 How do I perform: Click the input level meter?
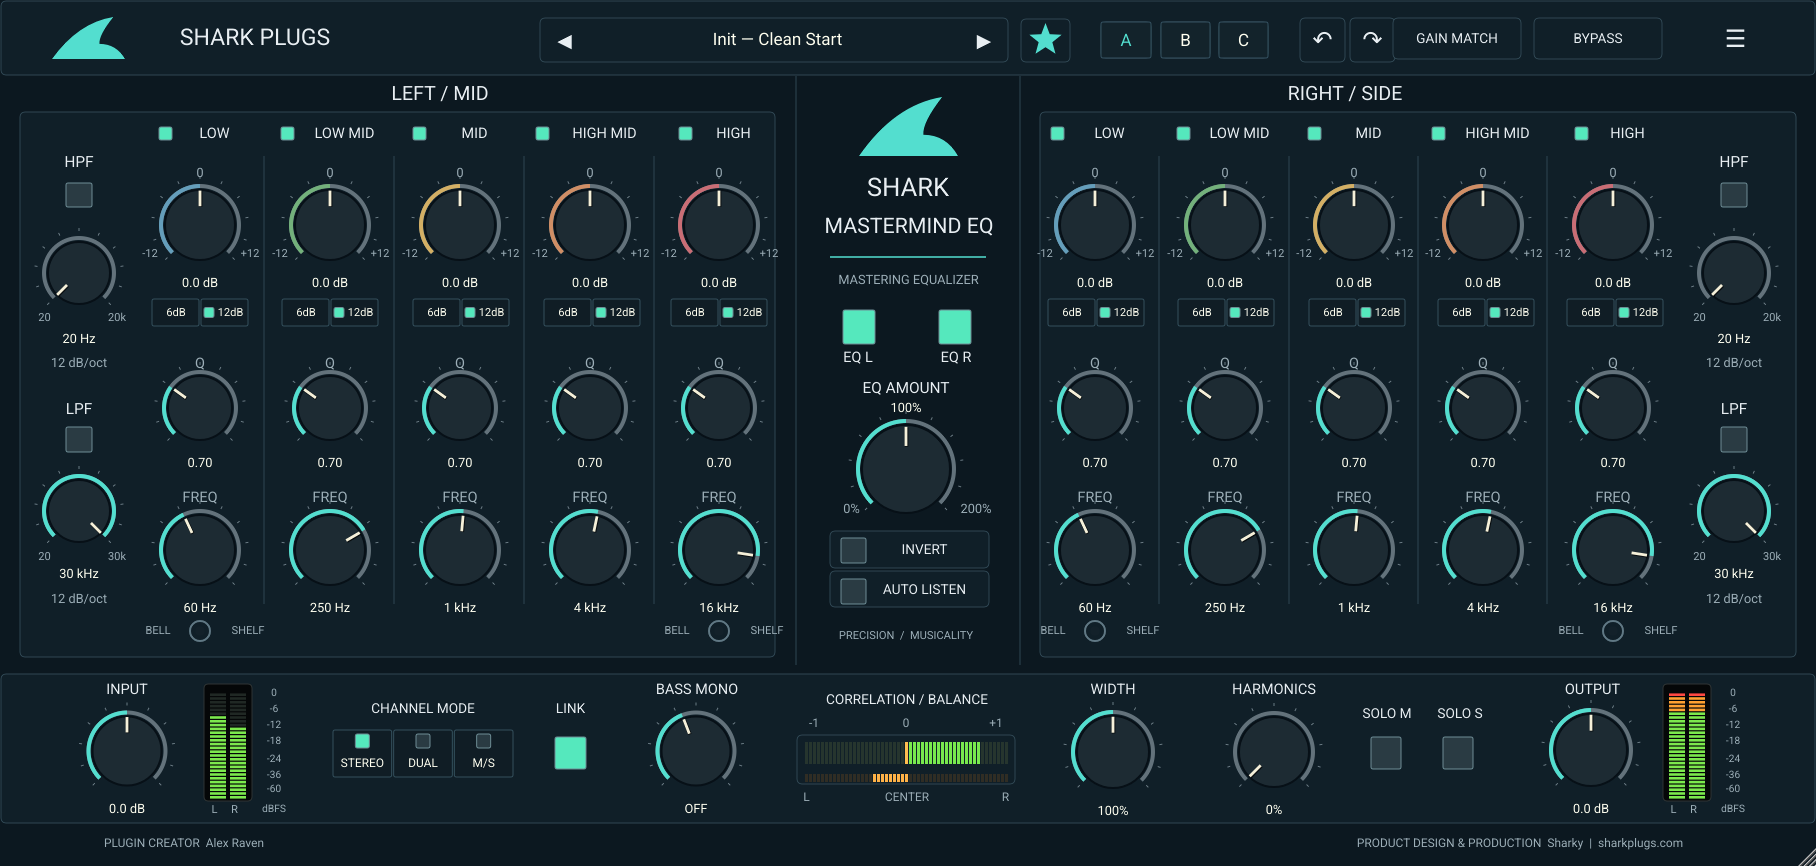click(x=227, y=744)
